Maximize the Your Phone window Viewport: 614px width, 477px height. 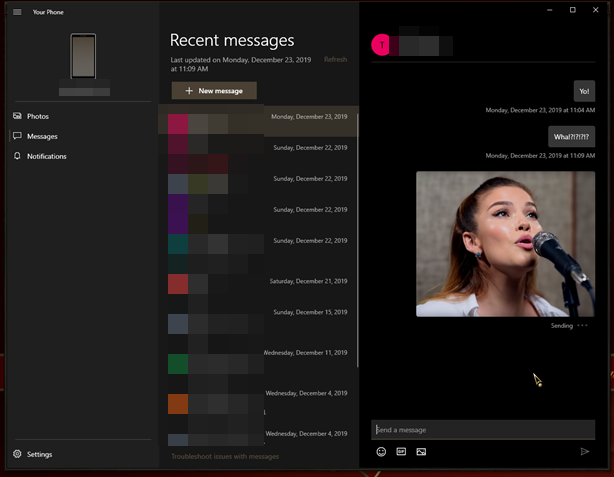(572, 10)
